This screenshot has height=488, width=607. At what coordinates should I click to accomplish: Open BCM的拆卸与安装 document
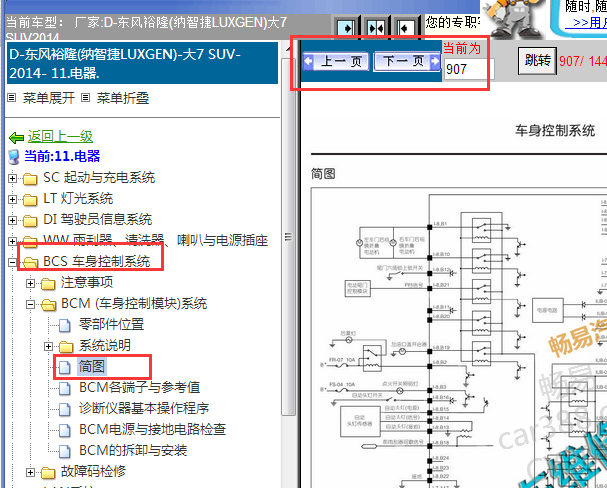click(x=133, y=450)
